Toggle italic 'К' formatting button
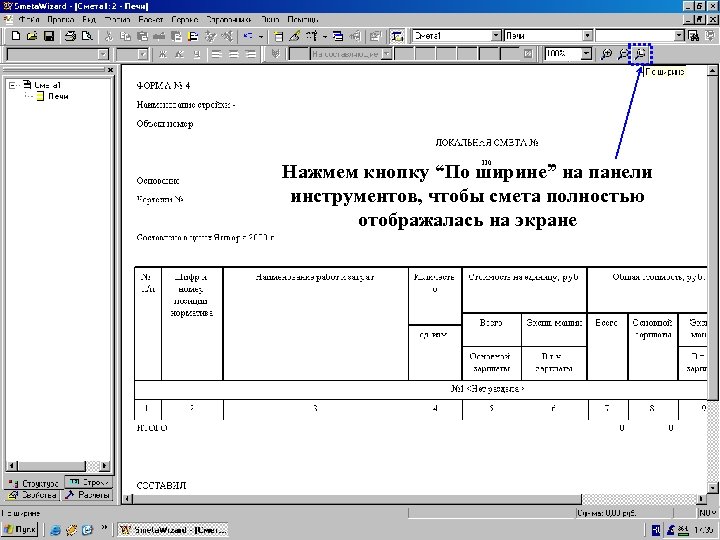Screen dimensions: 720x540 point(179,54)
